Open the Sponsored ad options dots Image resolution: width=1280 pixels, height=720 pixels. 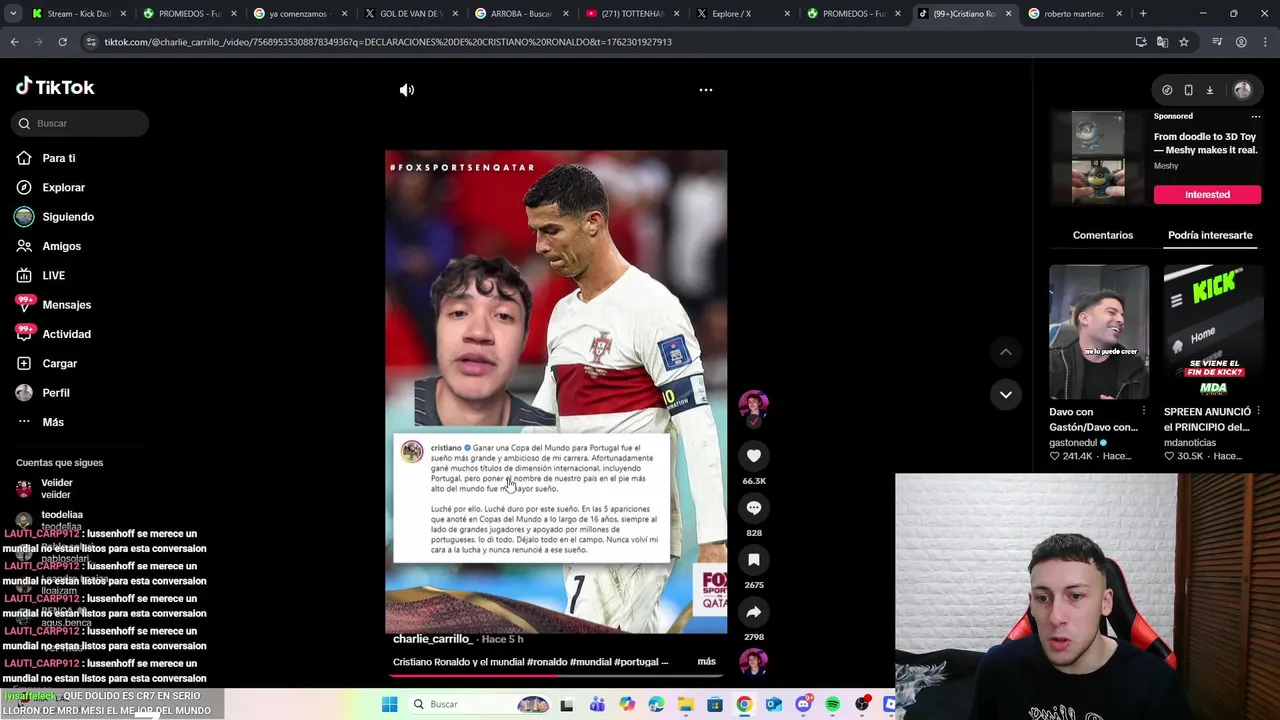point(1256,116)
